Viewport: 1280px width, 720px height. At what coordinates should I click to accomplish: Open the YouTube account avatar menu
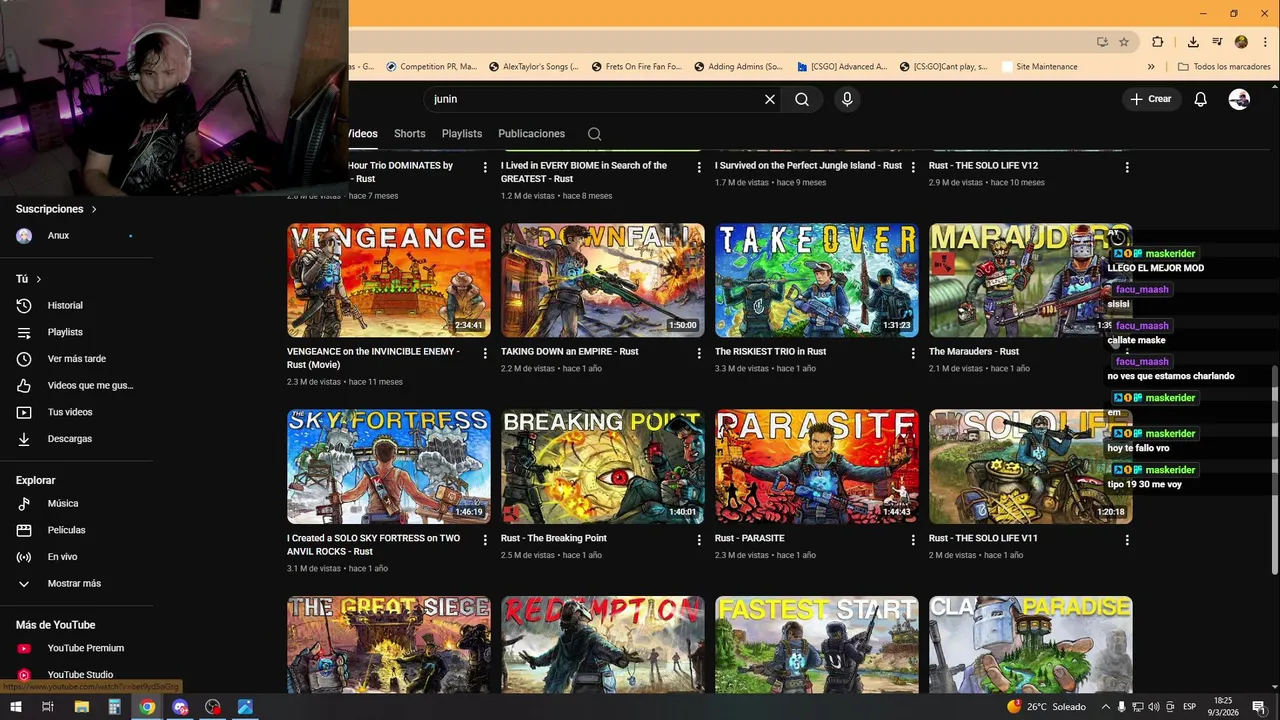point(1239,99)
